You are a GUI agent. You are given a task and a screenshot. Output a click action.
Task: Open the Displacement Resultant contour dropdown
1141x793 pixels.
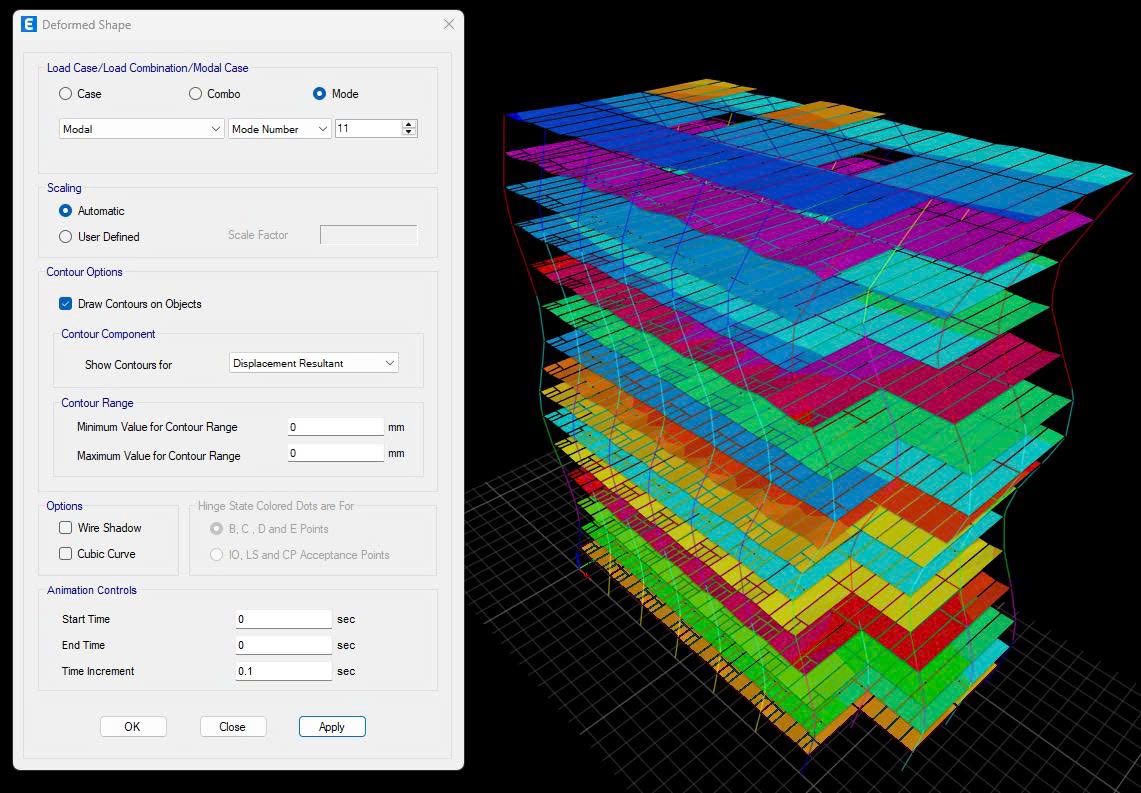(314, 363)
